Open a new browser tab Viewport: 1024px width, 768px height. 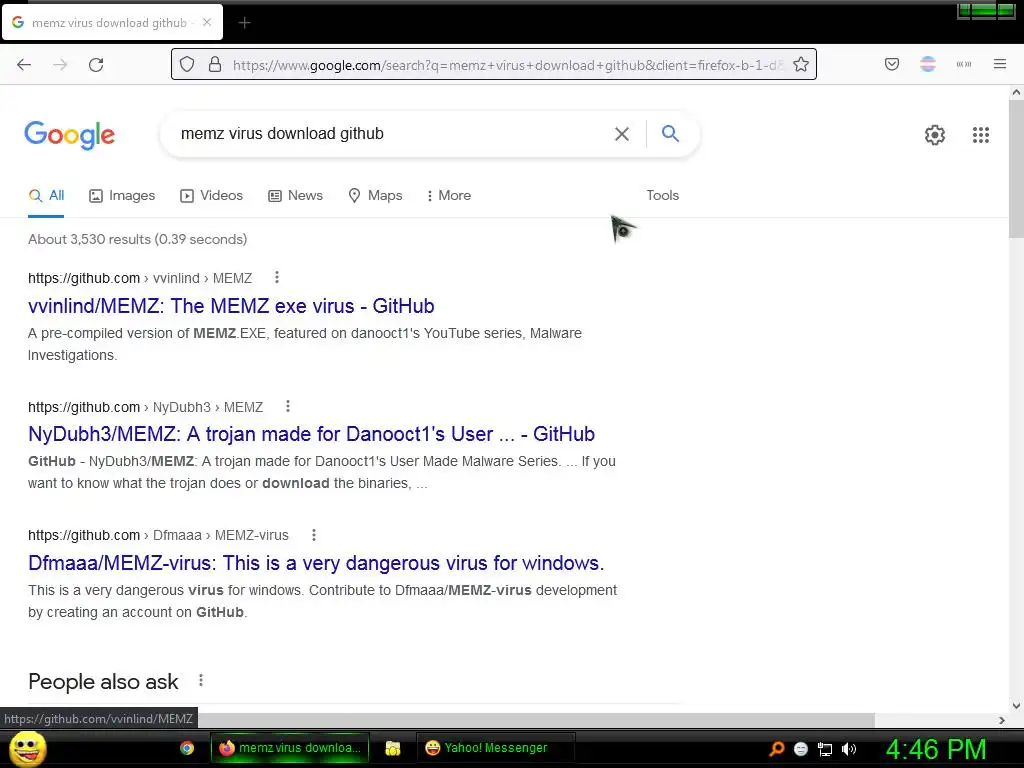click(244, 23)
